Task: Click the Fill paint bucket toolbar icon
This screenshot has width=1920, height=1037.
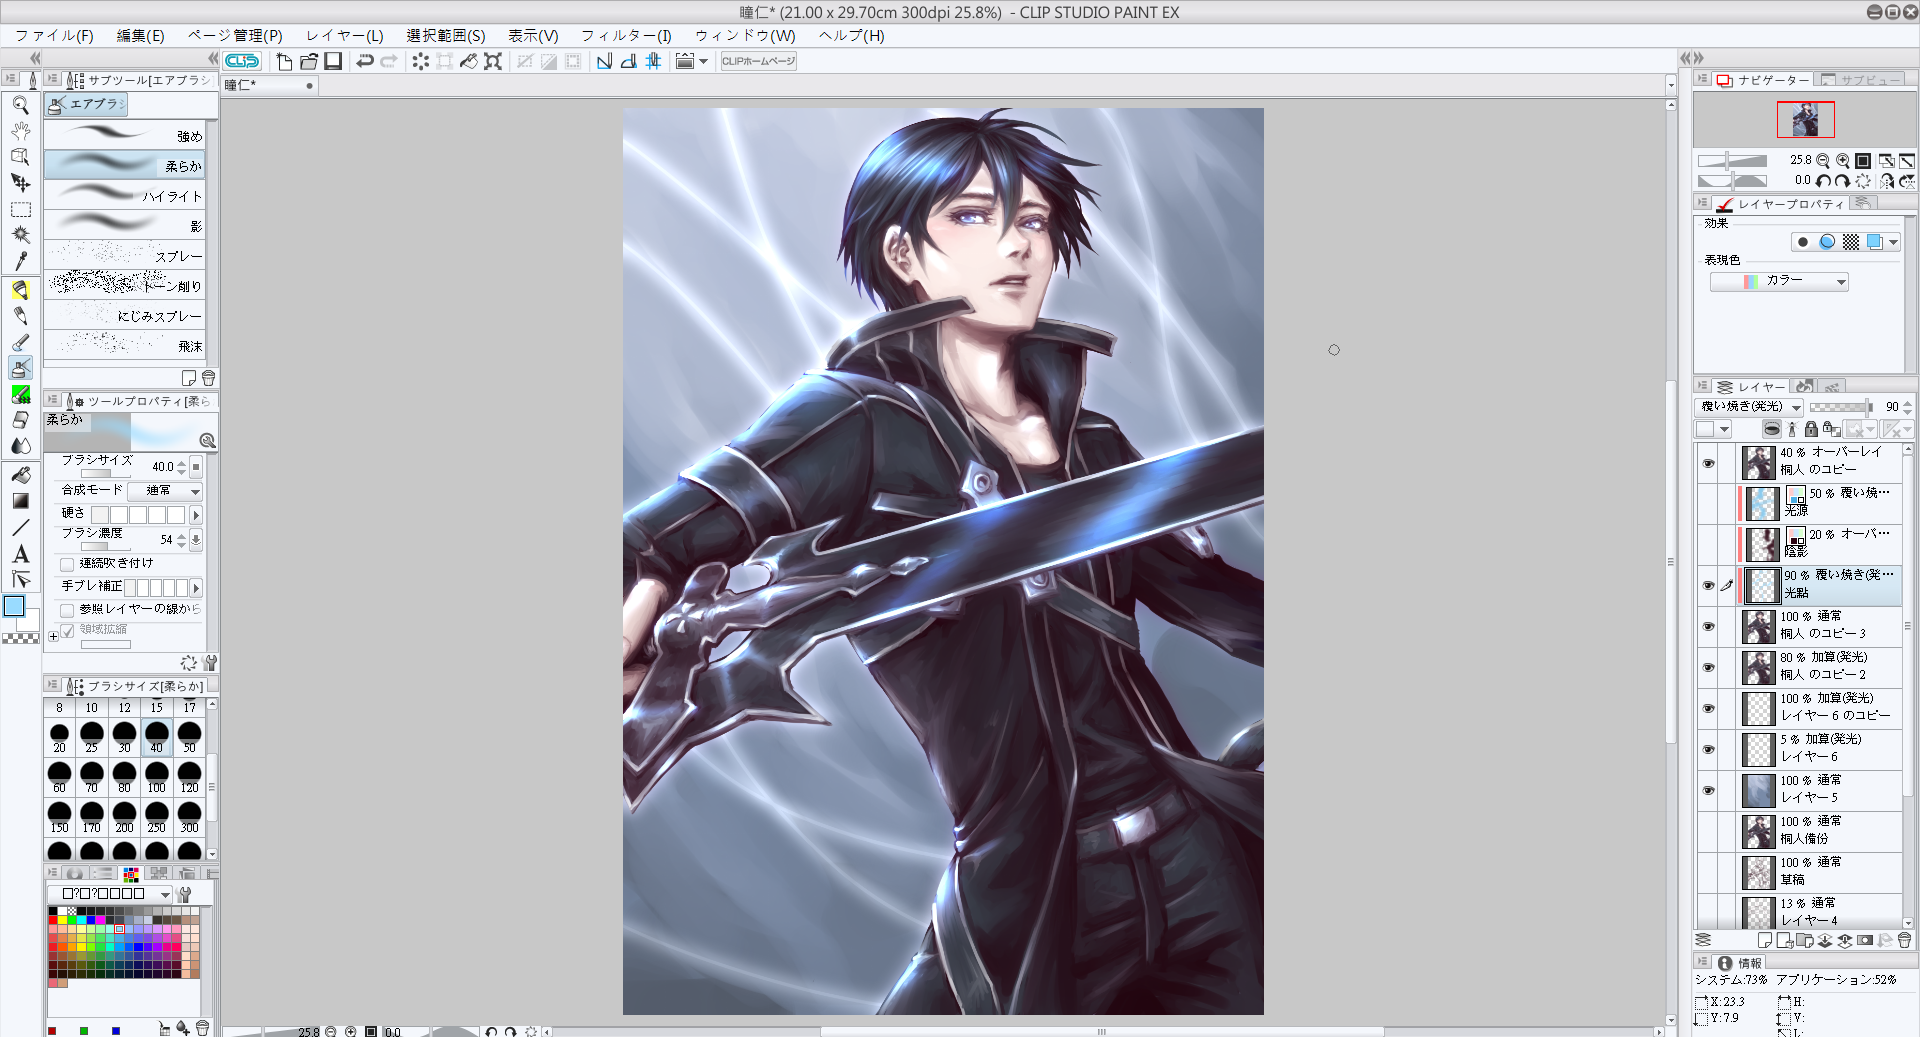Action: (469, 61)
